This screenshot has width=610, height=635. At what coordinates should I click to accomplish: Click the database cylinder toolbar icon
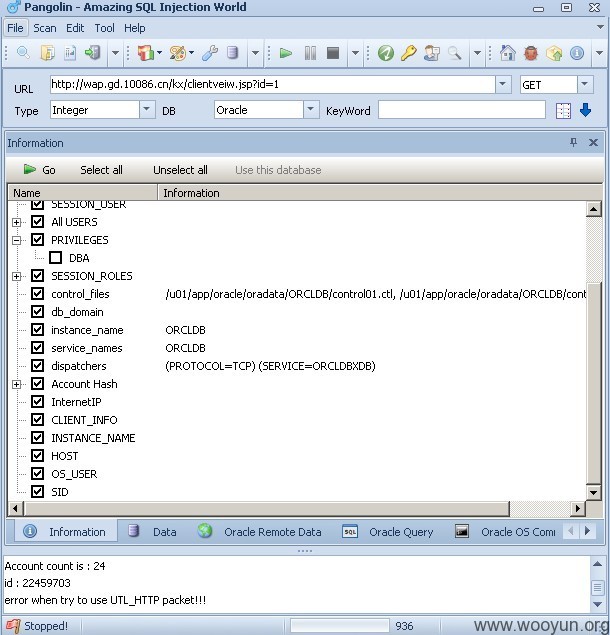[x=232, y=53]
